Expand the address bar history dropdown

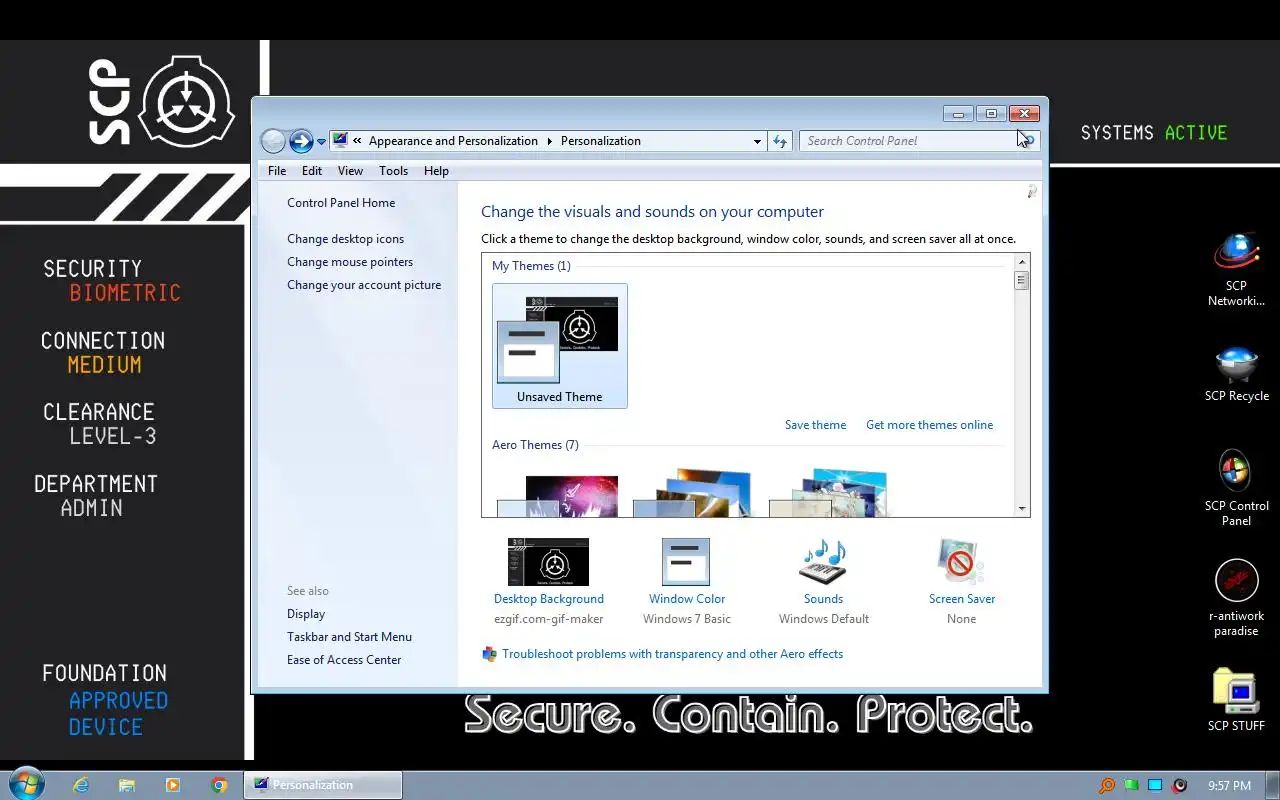(757, 141)
